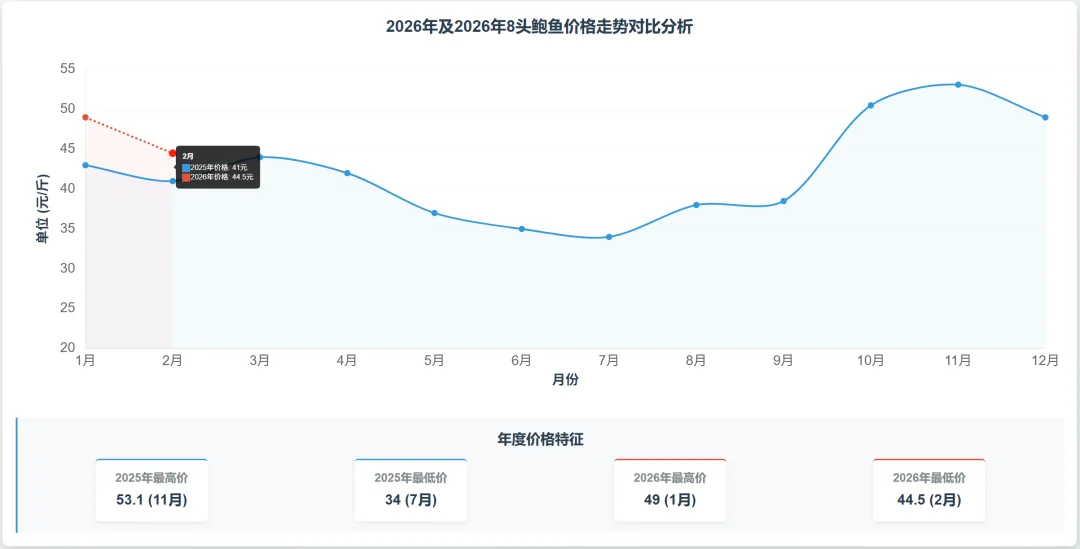
Task: Click the "10月" x-axis label
Action: pos(871,361)
